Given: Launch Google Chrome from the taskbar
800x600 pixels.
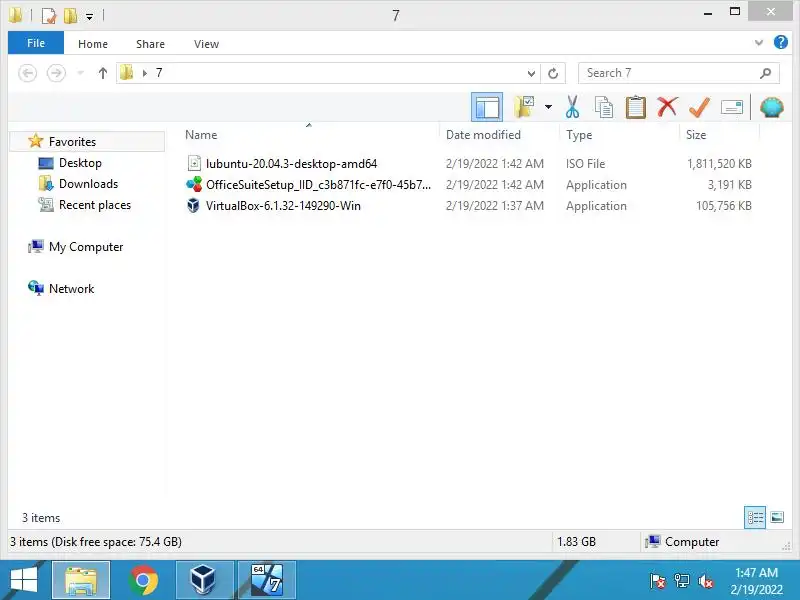Looking at the screenshot, I should coord(143,580).
